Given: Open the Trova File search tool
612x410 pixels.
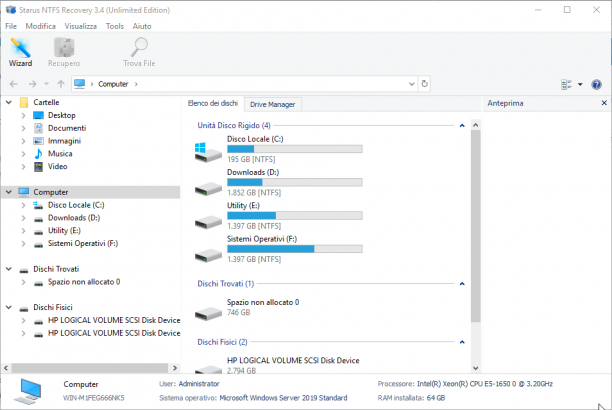Looking at the screenshot, I should tap(139, 52).
